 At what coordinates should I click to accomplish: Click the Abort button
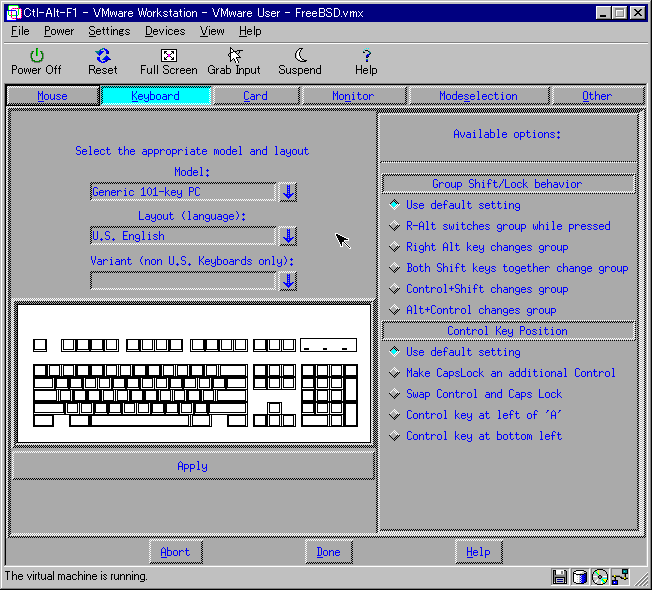pos(175,552)
